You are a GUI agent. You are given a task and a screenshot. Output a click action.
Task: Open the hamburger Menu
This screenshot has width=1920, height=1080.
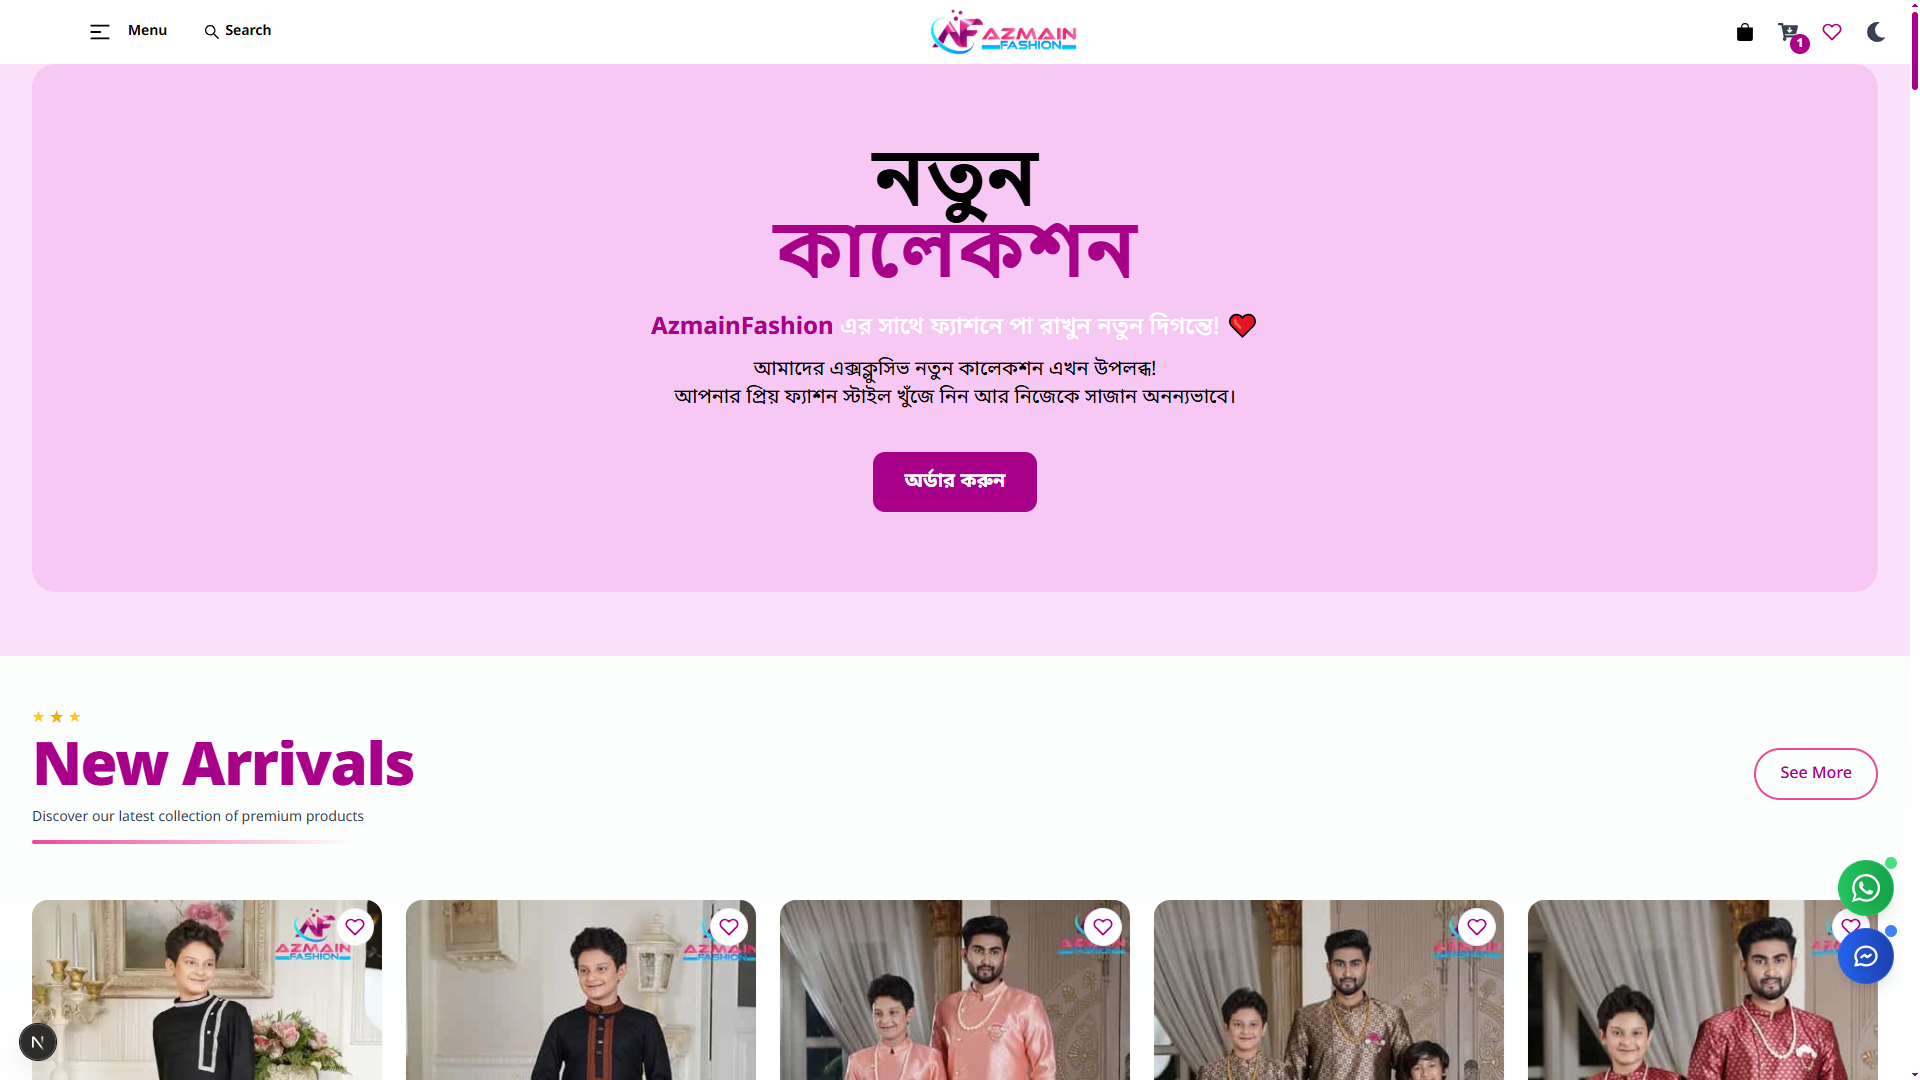pos(128,31)
